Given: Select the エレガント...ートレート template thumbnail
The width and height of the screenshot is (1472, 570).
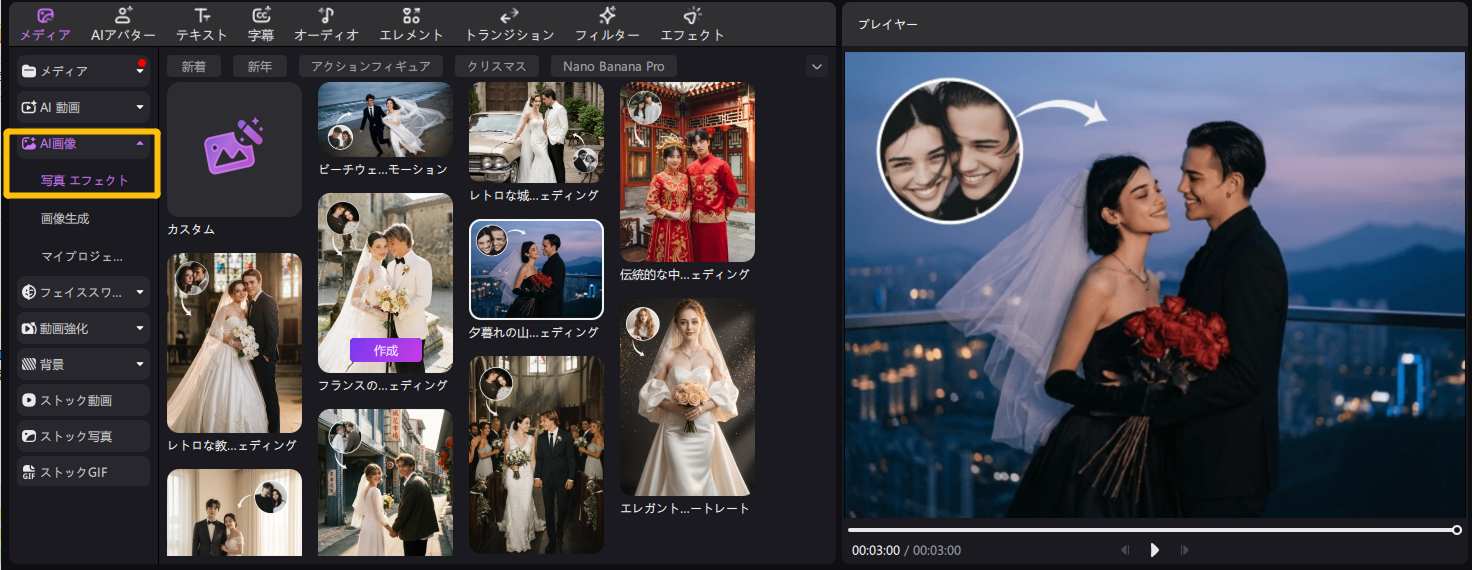Looking at the screenshot, I should point(687,397).
